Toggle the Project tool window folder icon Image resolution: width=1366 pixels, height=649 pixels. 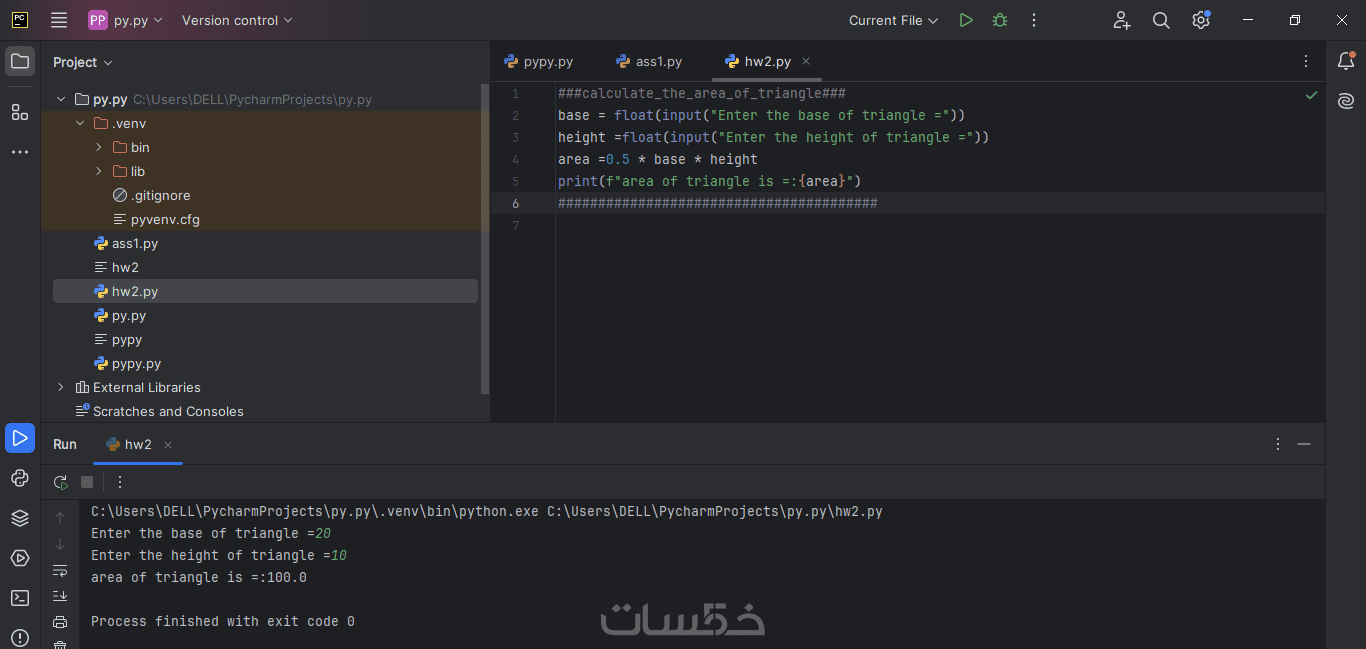20,61
